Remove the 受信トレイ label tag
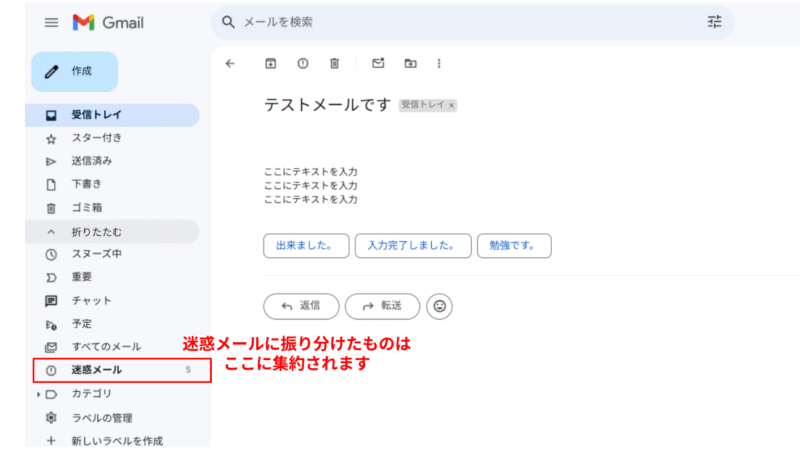The height and width of the screenshot is (450, 800). click(x=452, y=105)
